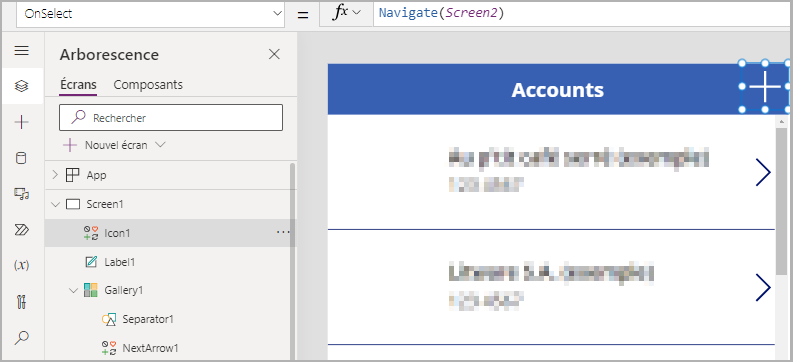The image size is (793, 363).
Task: Click the Gallery1 control icon in tree
Action: pyautogui.click(x=91, y=290)
